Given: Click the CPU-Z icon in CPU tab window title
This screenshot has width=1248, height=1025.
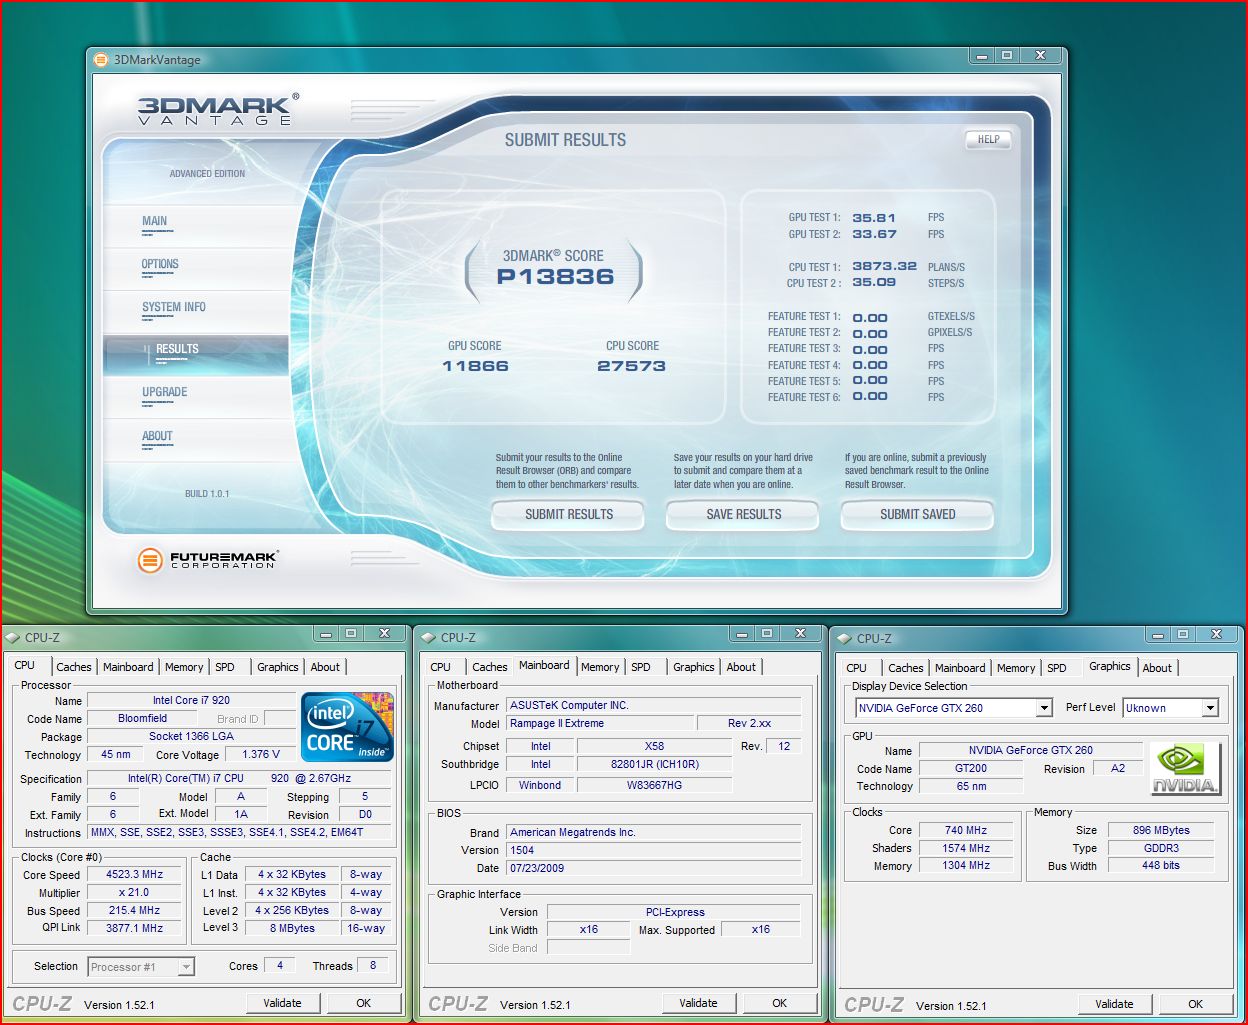Looking at the screenshot, I should tap(13, 637).
